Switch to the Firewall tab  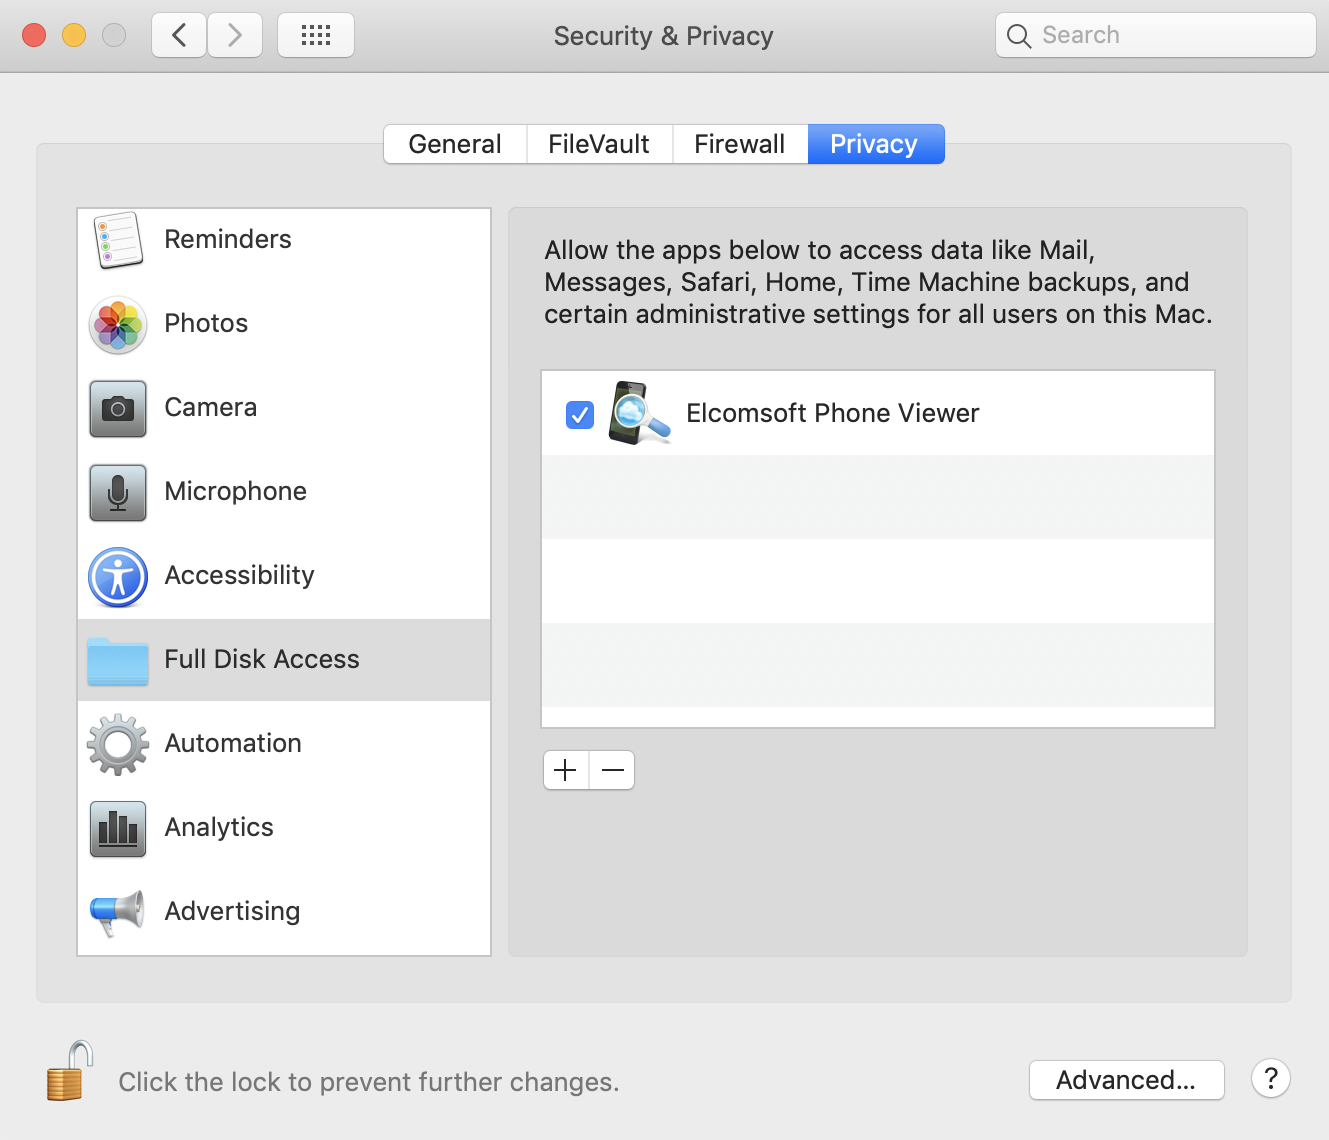click(740, 143)
